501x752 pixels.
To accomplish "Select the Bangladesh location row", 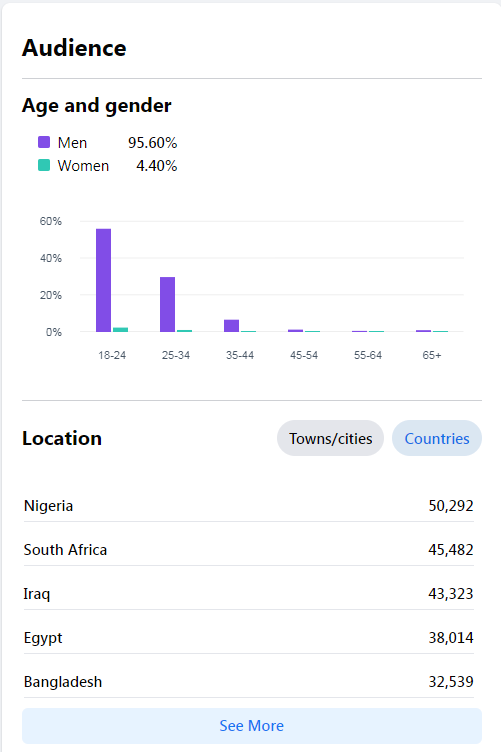I will point(248,682).
